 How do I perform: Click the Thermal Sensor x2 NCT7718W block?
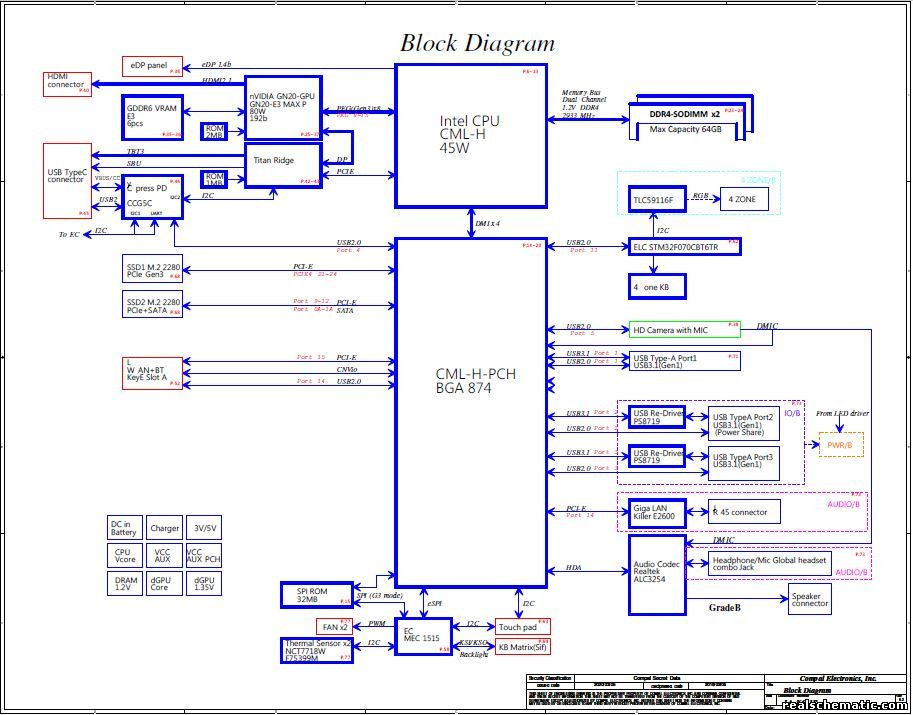[318, 649]
